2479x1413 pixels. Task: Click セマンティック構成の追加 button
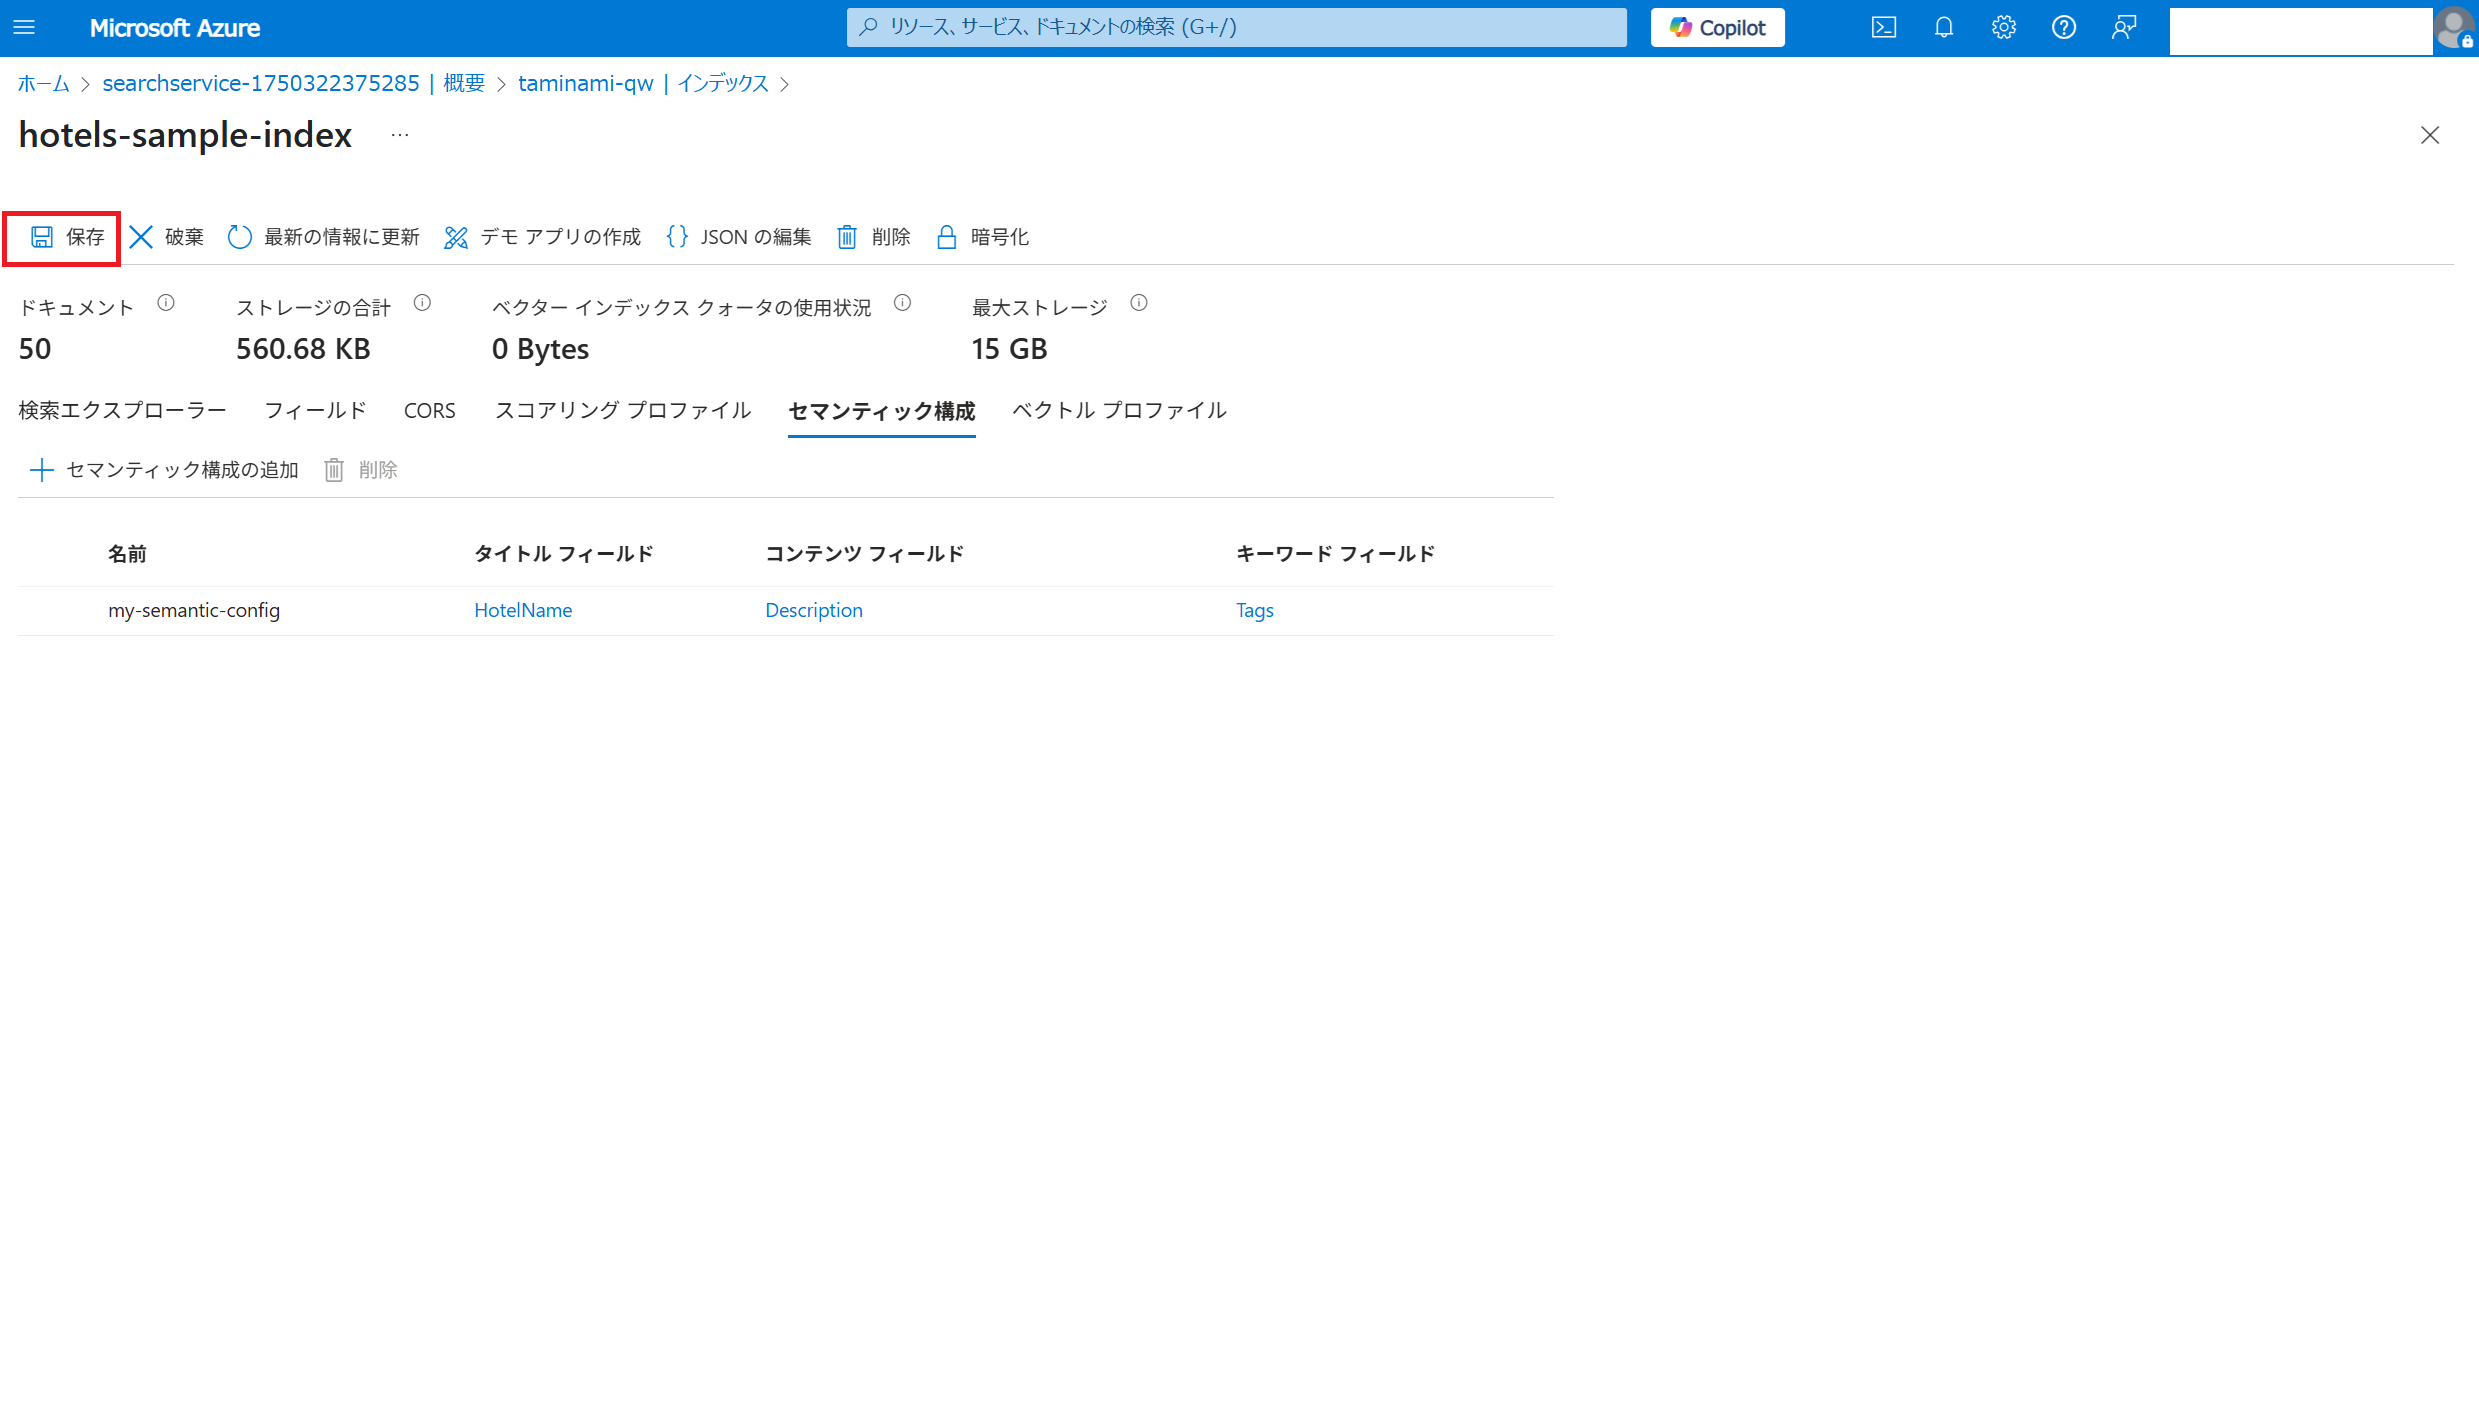(x=165, y=470)
